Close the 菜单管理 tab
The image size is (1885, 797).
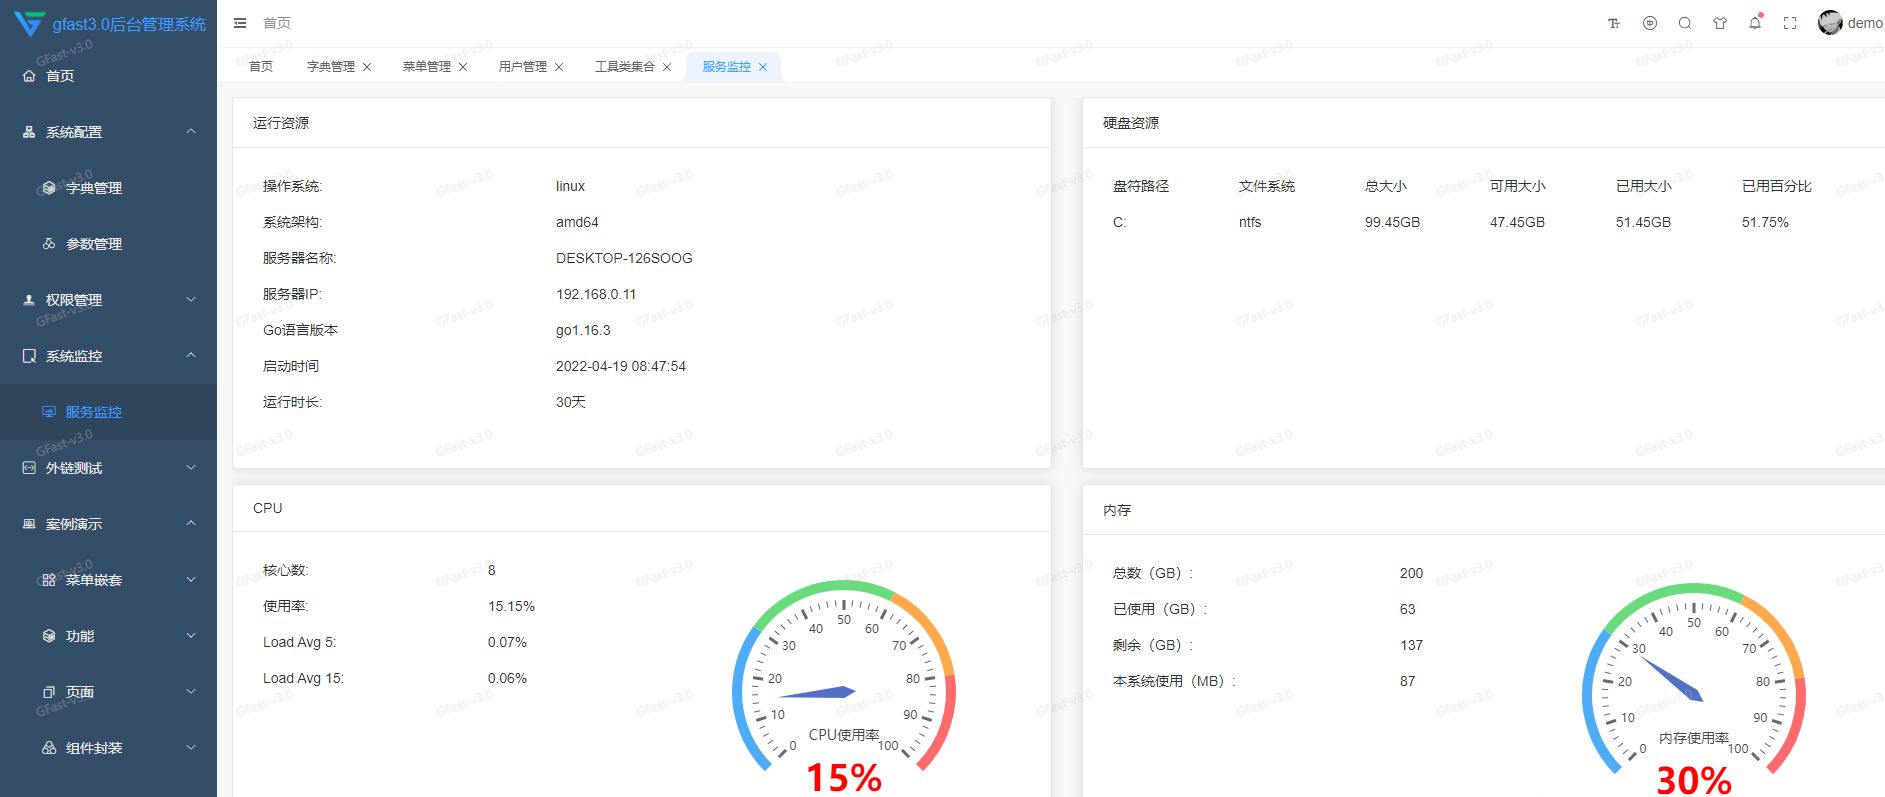(x=463, y=67)
